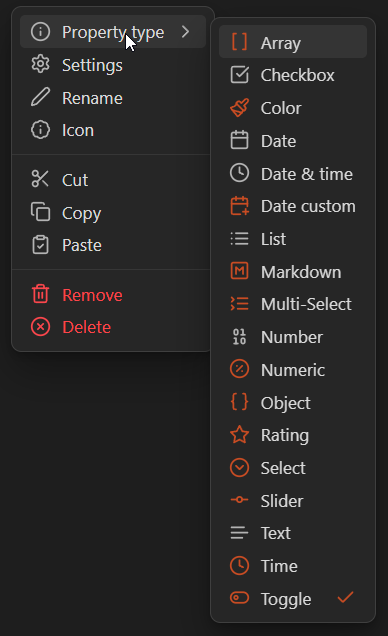388x636 pixels.
Task: Click the checkmark next to Toggle
Action: click(345, 597)
